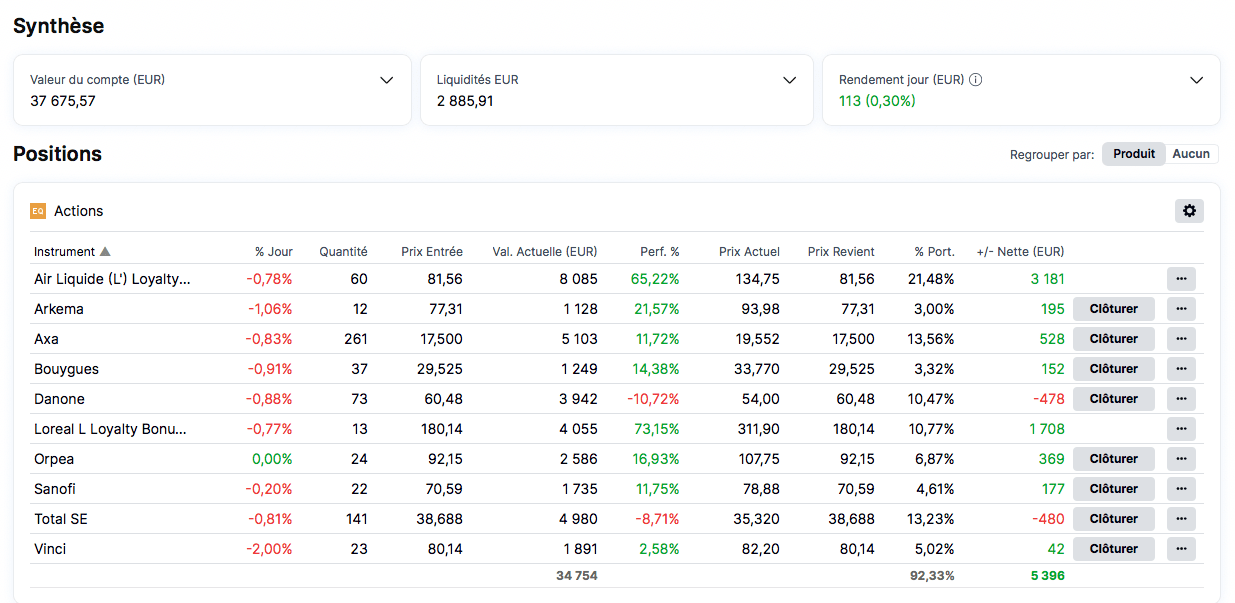Click Clôturer for Total SE
The height and width of the screenshot is (603, 1235).
(x=1114, y=519)
